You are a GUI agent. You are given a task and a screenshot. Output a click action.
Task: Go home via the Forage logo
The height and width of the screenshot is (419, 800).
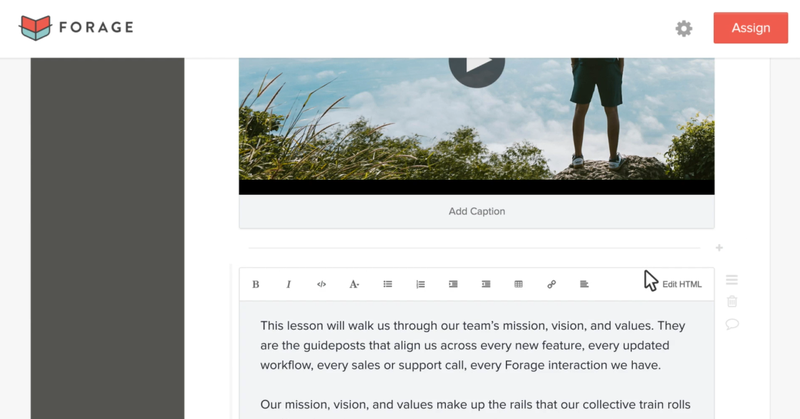click(77, 28)
